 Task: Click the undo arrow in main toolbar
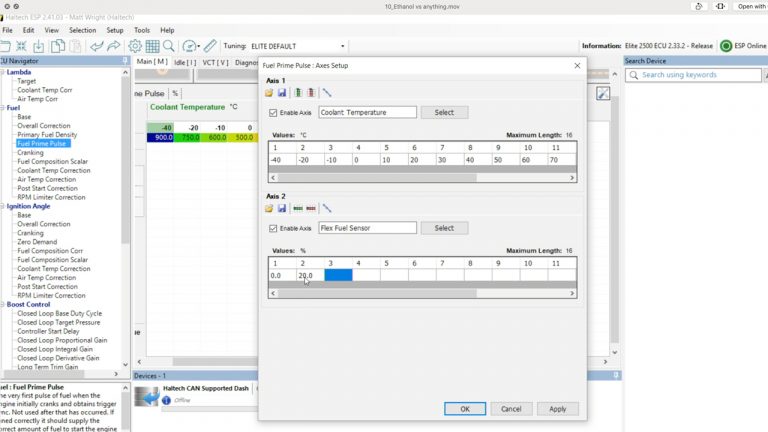point(97,46)
